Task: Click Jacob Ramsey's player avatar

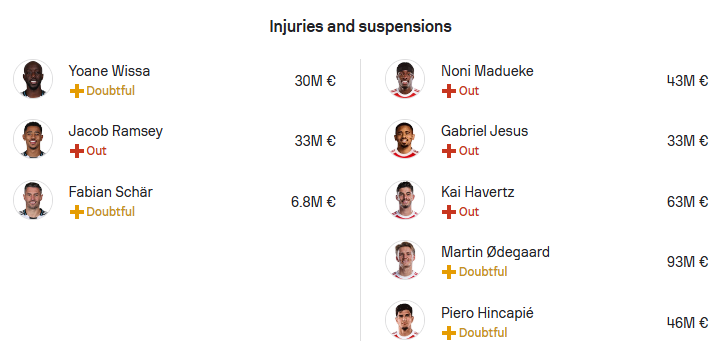Action: [33, 139]
